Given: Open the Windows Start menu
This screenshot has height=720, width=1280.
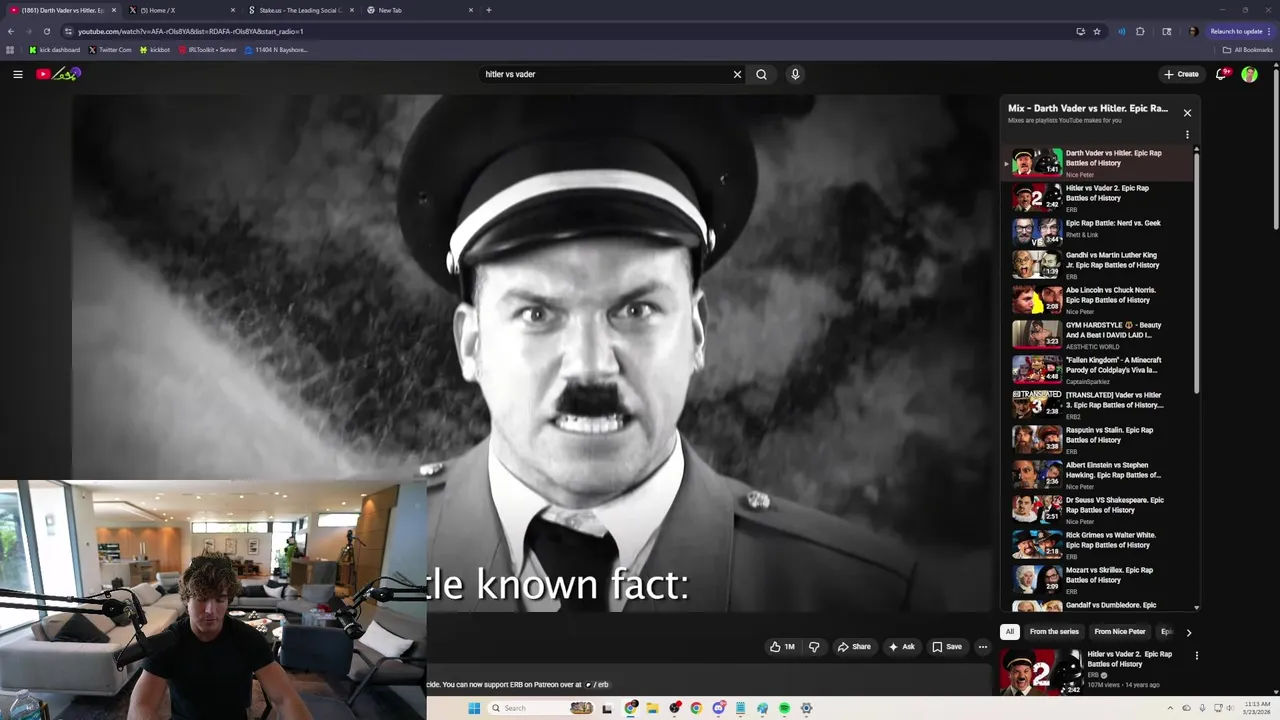Looking at the screenshot, I should coord(474,708).
